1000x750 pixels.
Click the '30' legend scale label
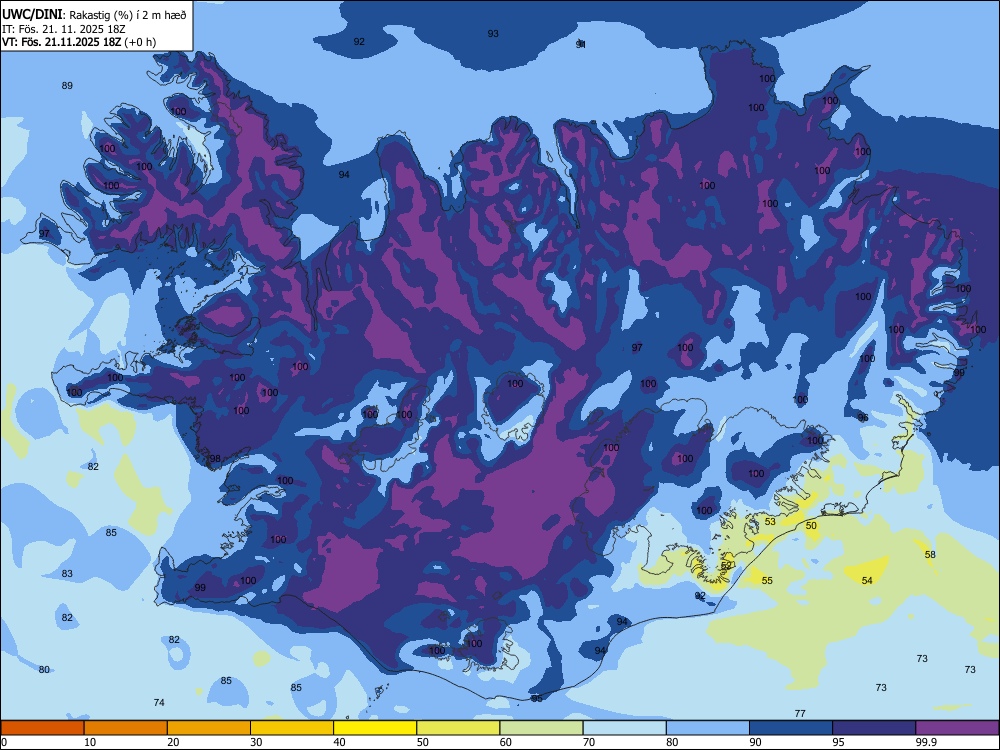point(256,742)
